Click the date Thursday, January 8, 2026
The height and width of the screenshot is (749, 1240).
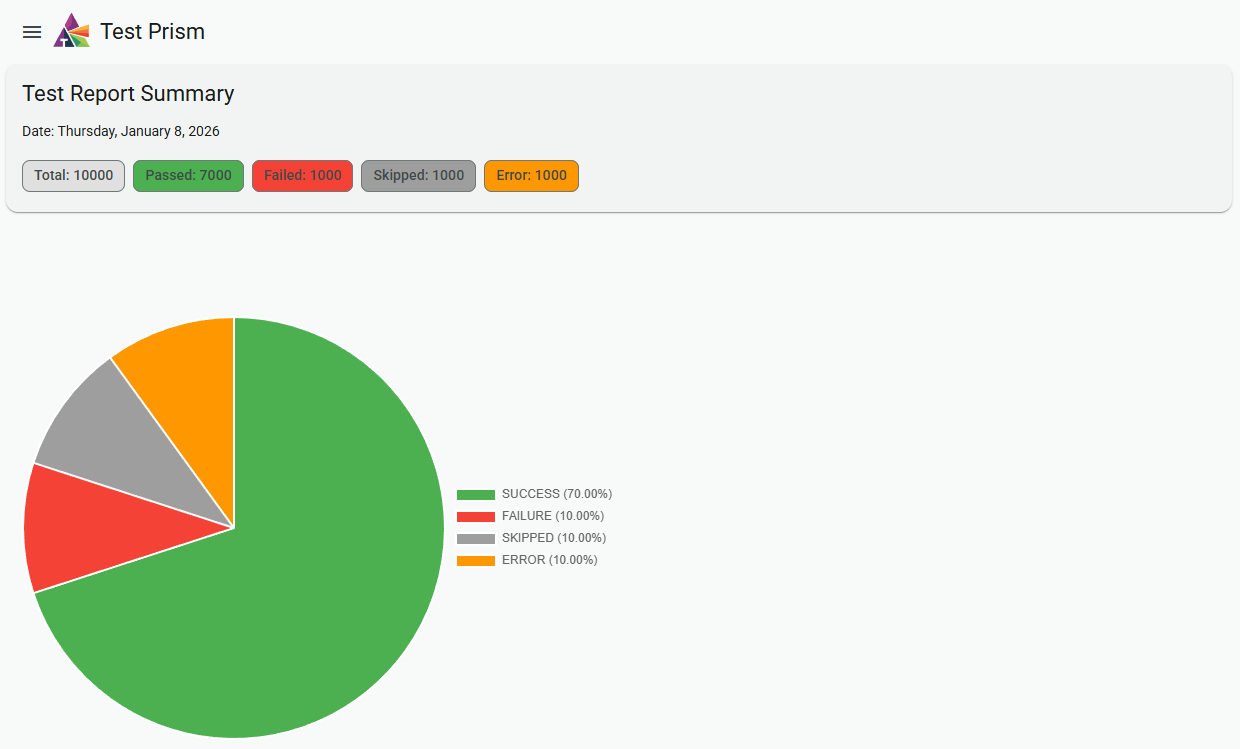pyautogui.click(x=120, y=131)
